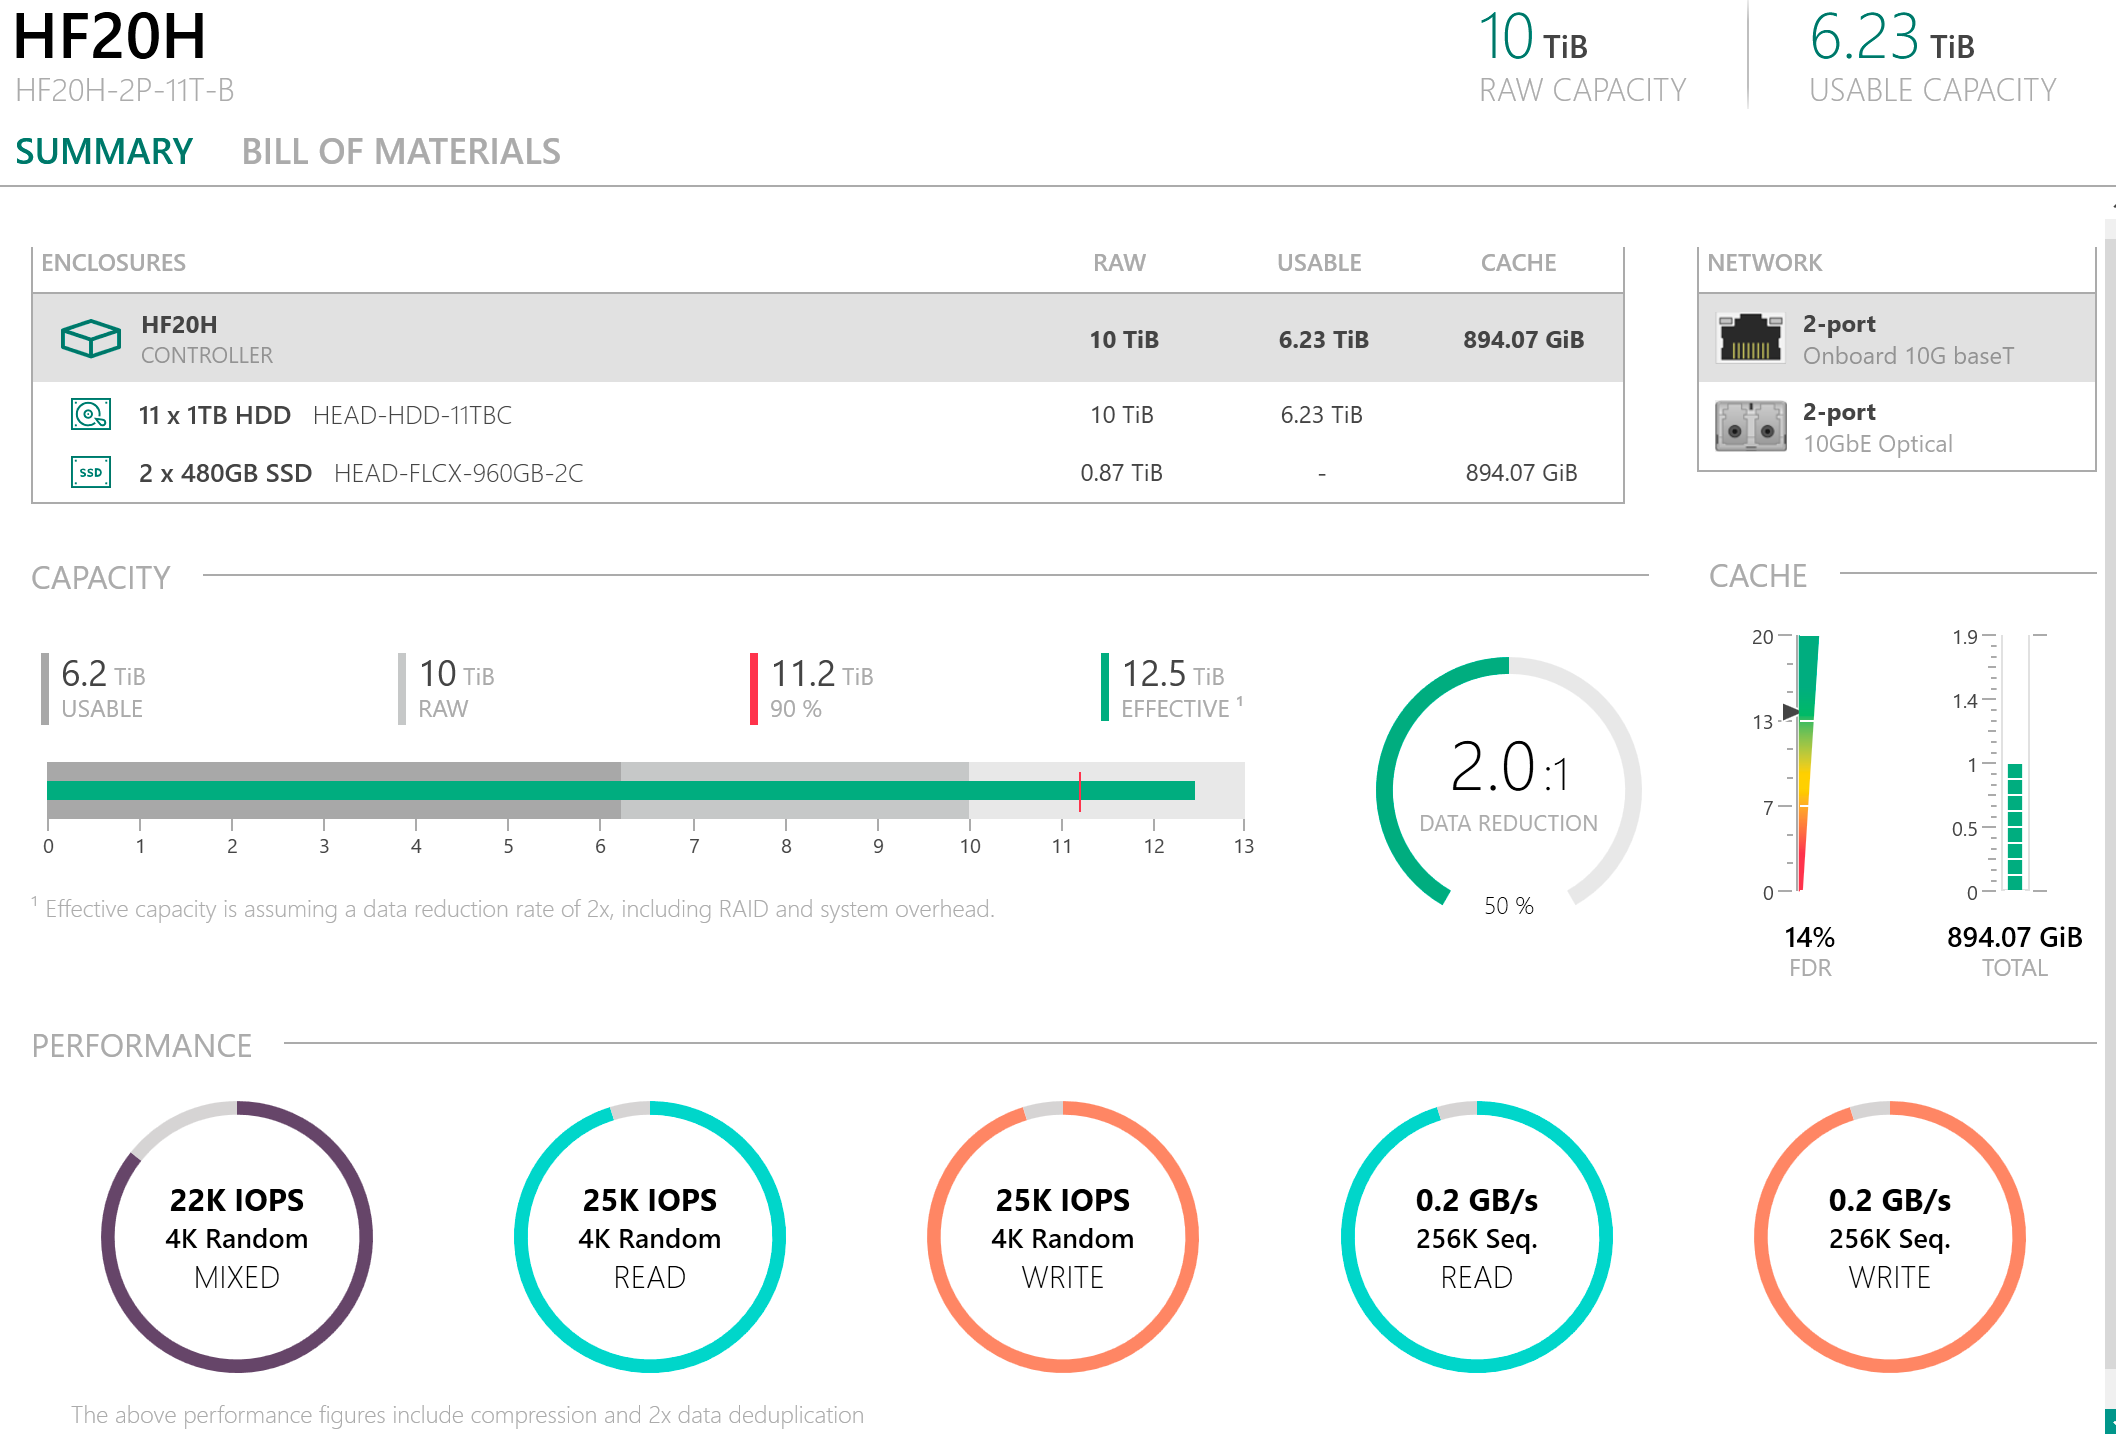Click the HF20H controller enclosure icon

point(90,338)
